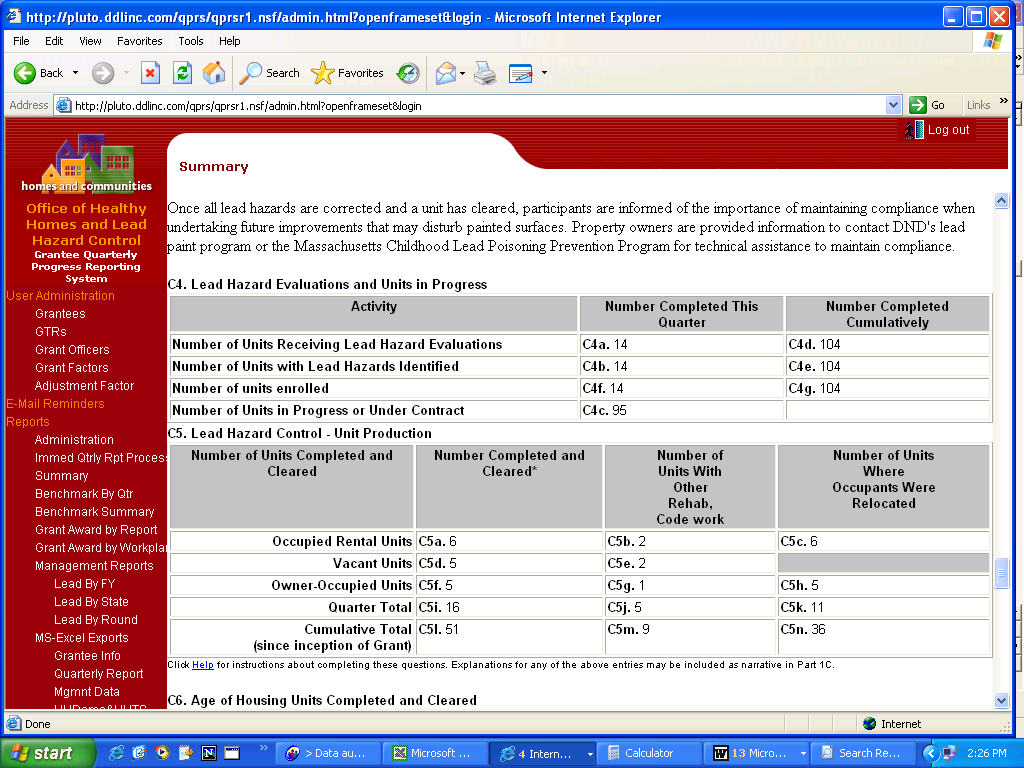
Task: Stop page loading with red X icon
Action: coord(150,73)
